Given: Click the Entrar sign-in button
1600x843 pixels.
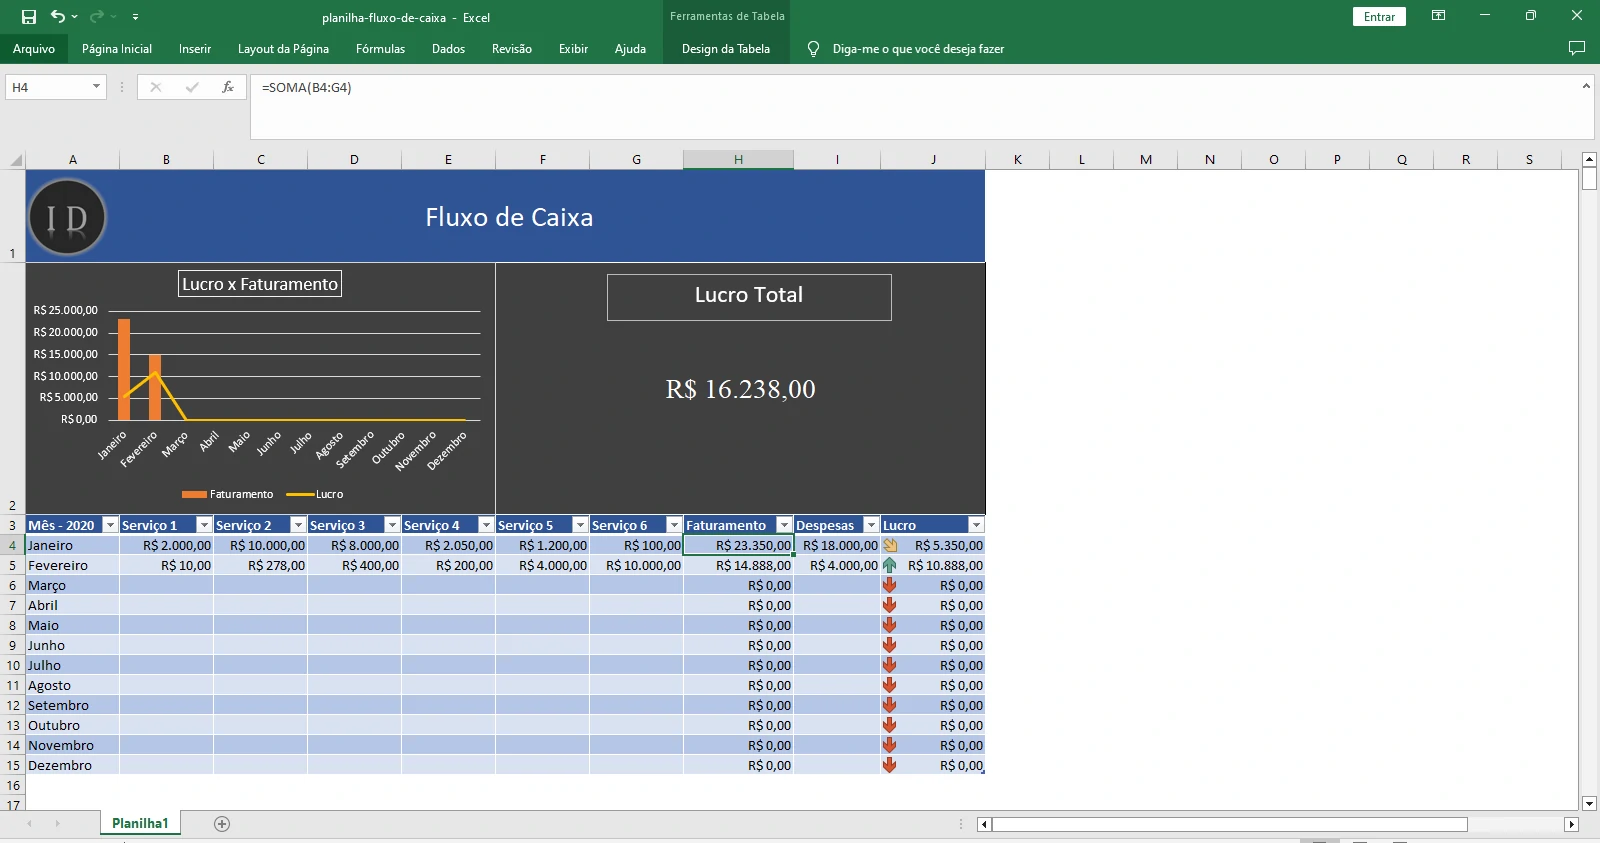Looking at the screenshot, I should pos(1379,17).
